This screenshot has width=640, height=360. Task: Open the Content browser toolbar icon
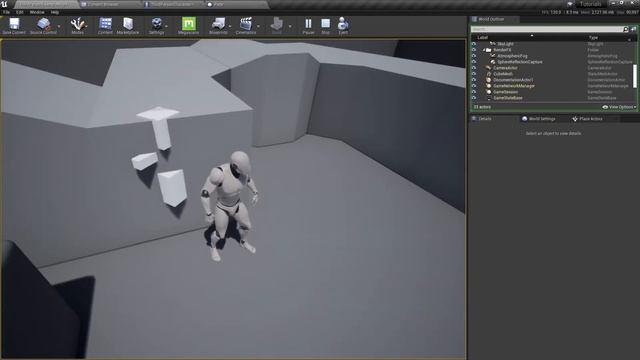(x=105, y=24)
